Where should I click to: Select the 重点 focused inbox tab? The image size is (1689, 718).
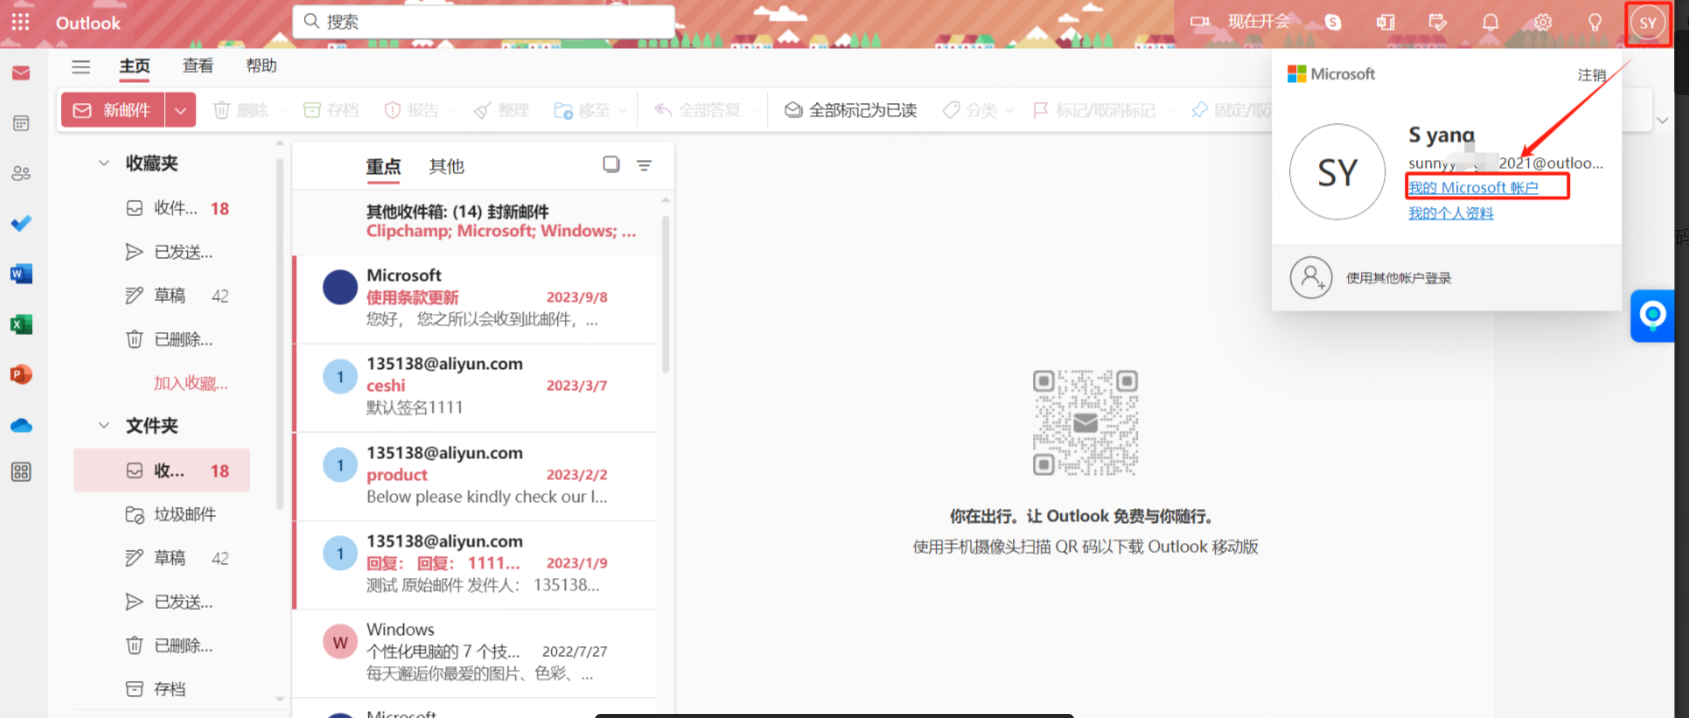point(383,167)
